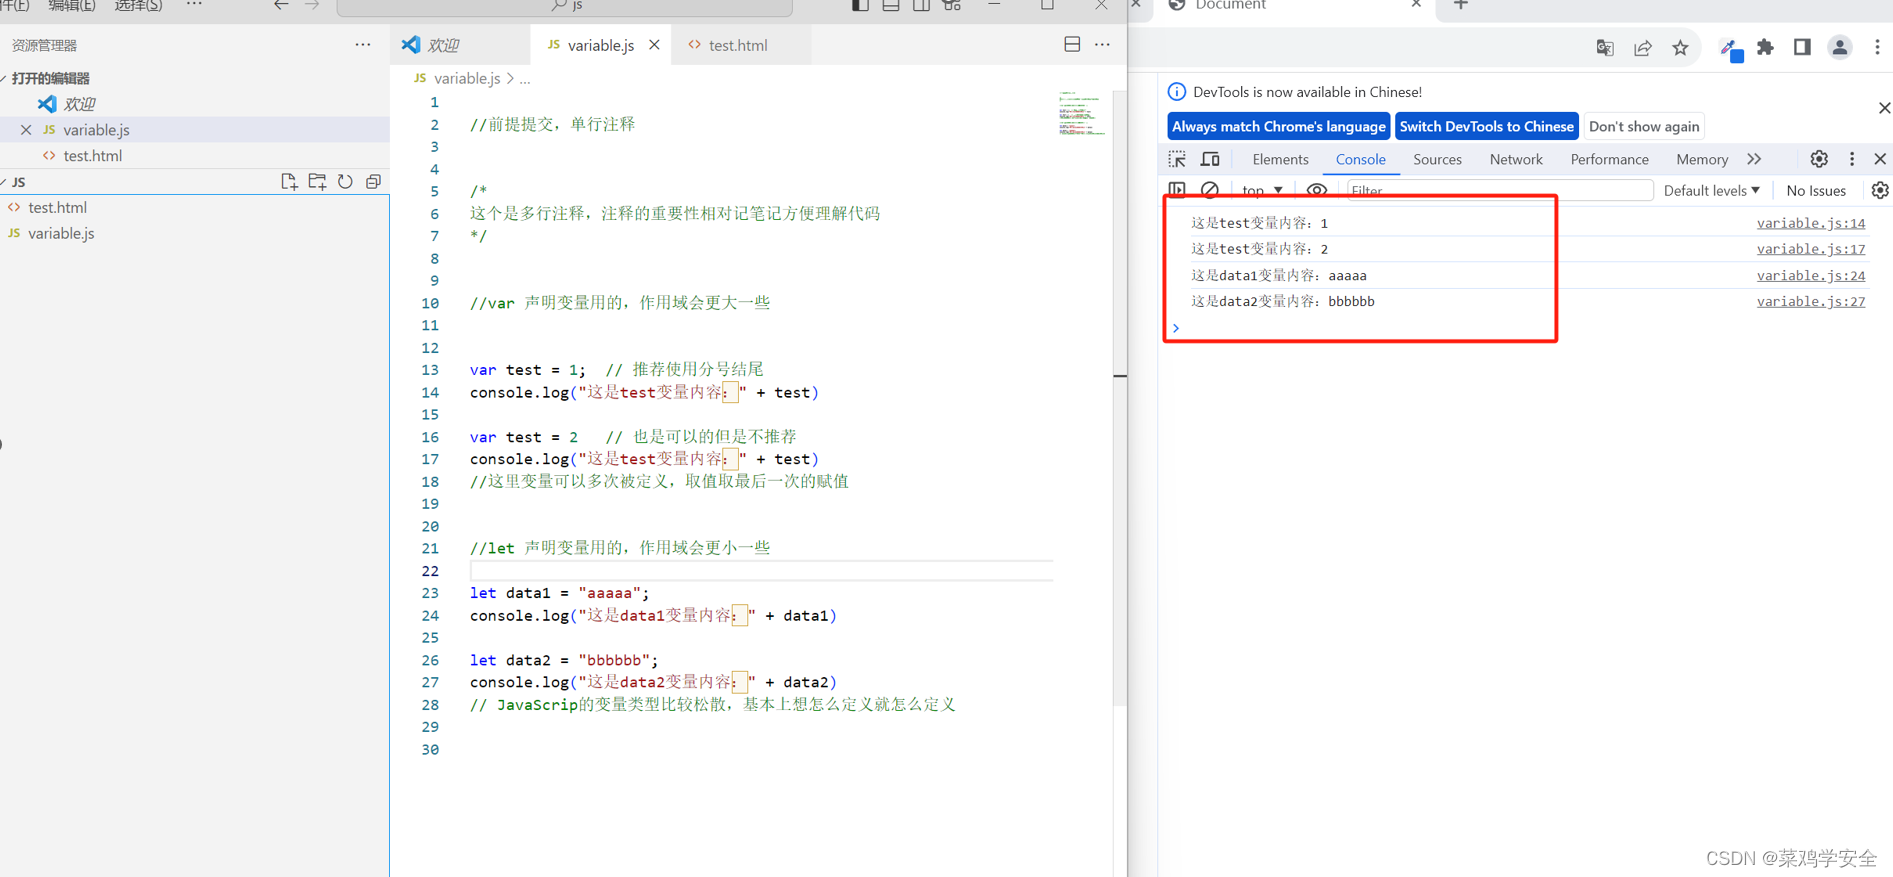
Task: Switch to the 欢迎 editor tab
Action: coord(442,45)
